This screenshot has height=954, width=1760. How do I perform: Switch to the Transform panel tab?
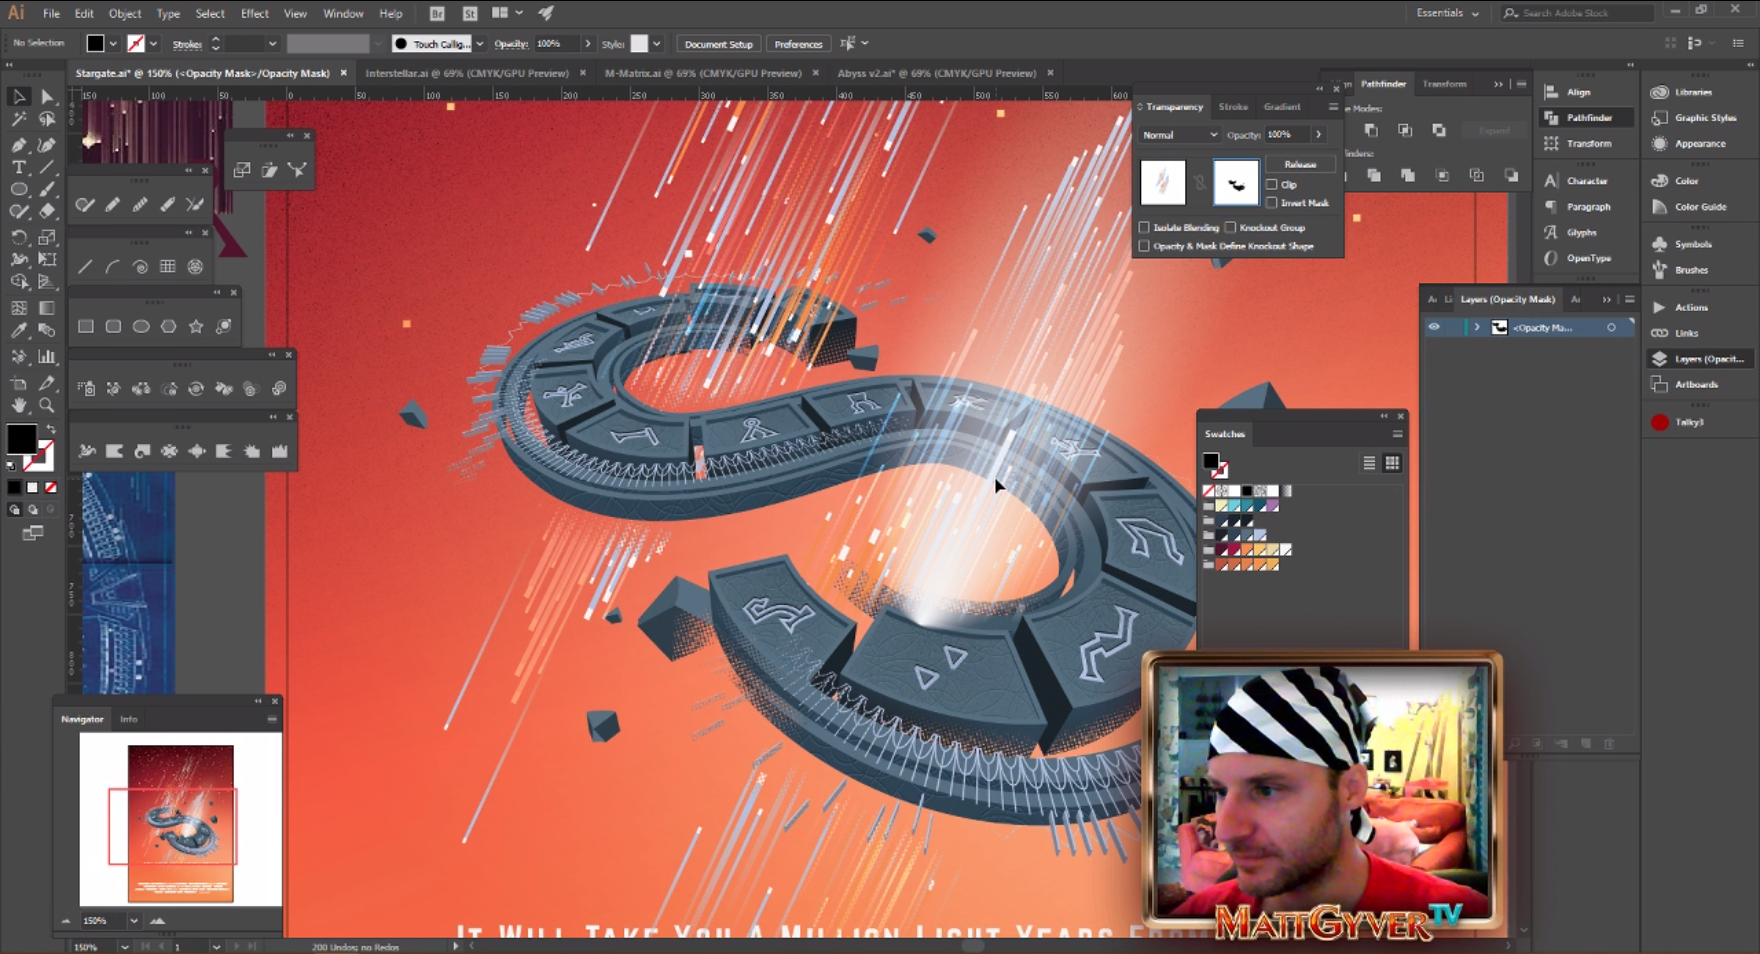click(1444, 84)
